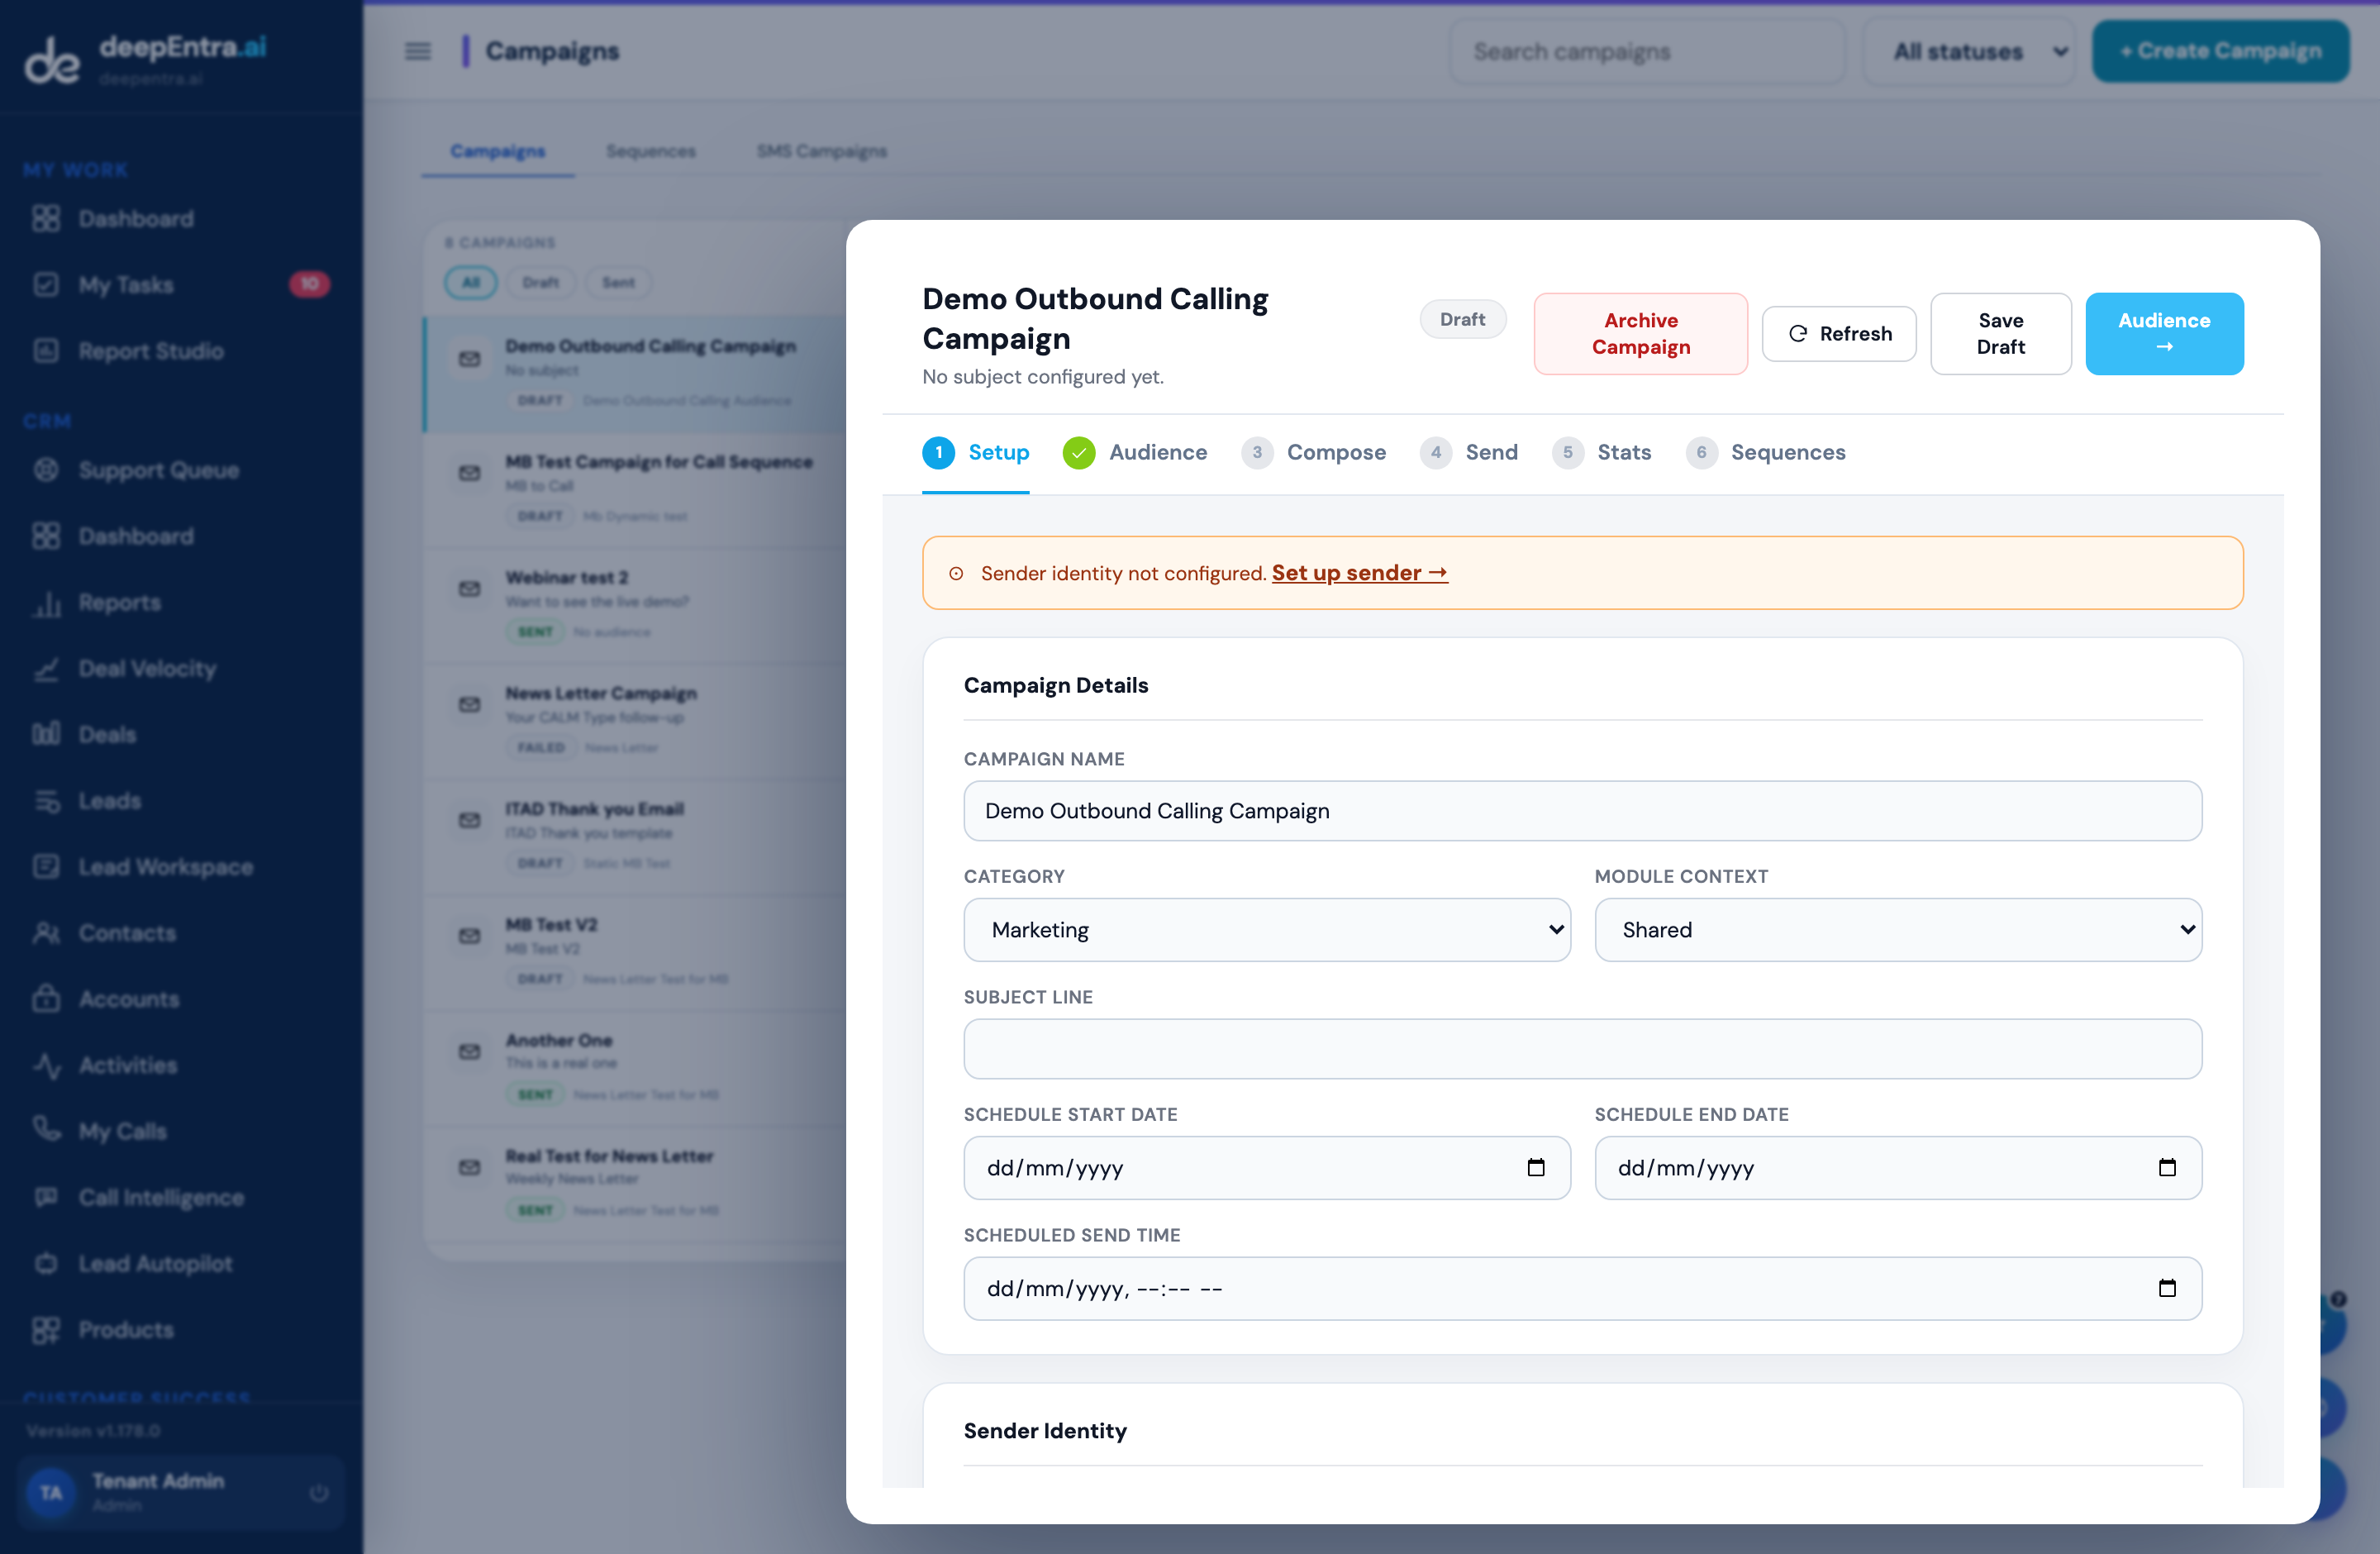Open calendar picker for Schedule Start Date
This screenshot has width=2380, height=1554.
pyautogui.click(x=1536, y=1167)
